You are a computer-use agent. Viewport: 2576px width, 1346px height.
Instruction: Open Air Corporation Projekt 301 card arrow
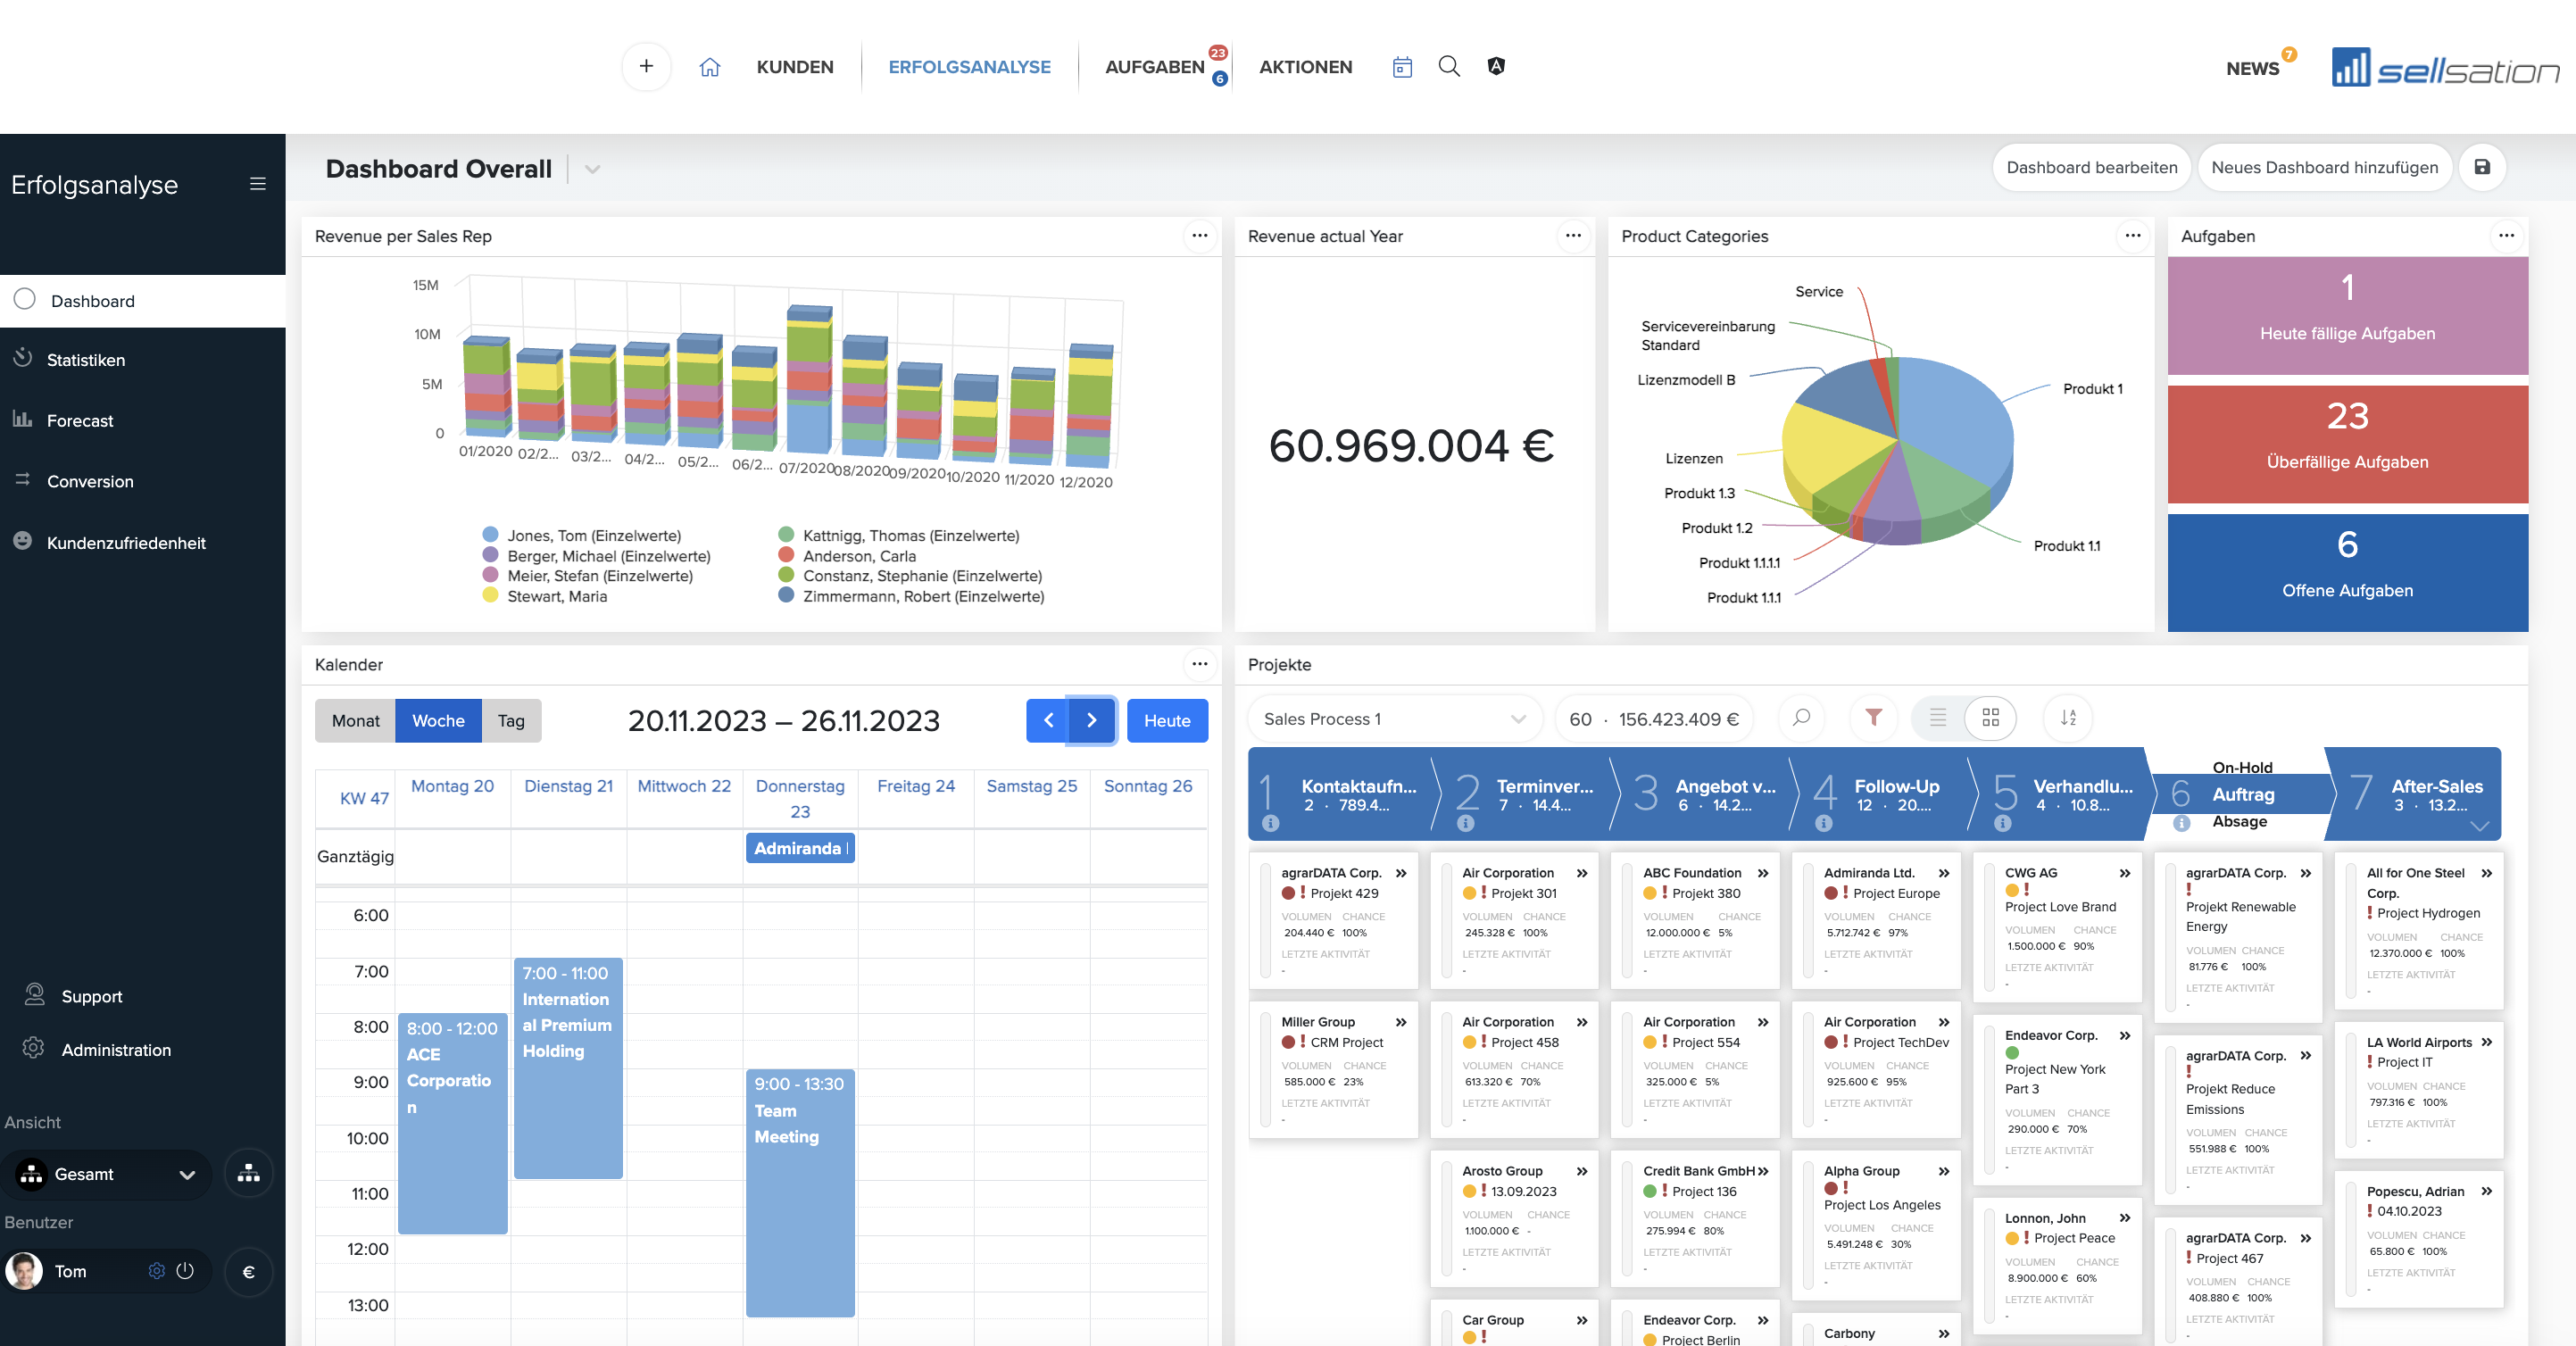point(1582,873)
